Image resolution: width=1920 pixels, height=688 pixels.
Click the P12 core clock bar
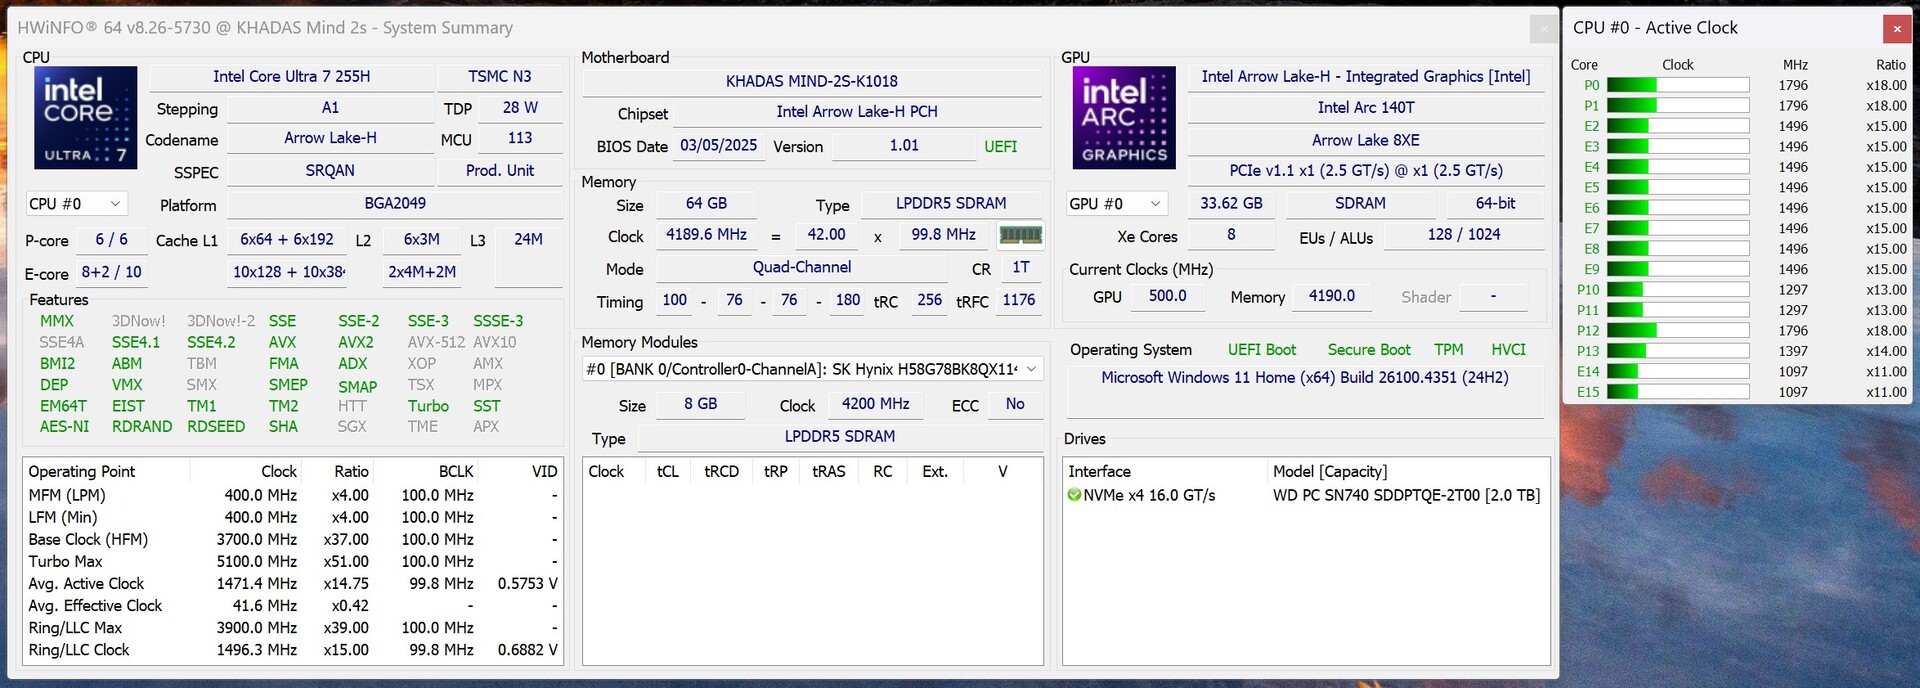point(1677,331)
